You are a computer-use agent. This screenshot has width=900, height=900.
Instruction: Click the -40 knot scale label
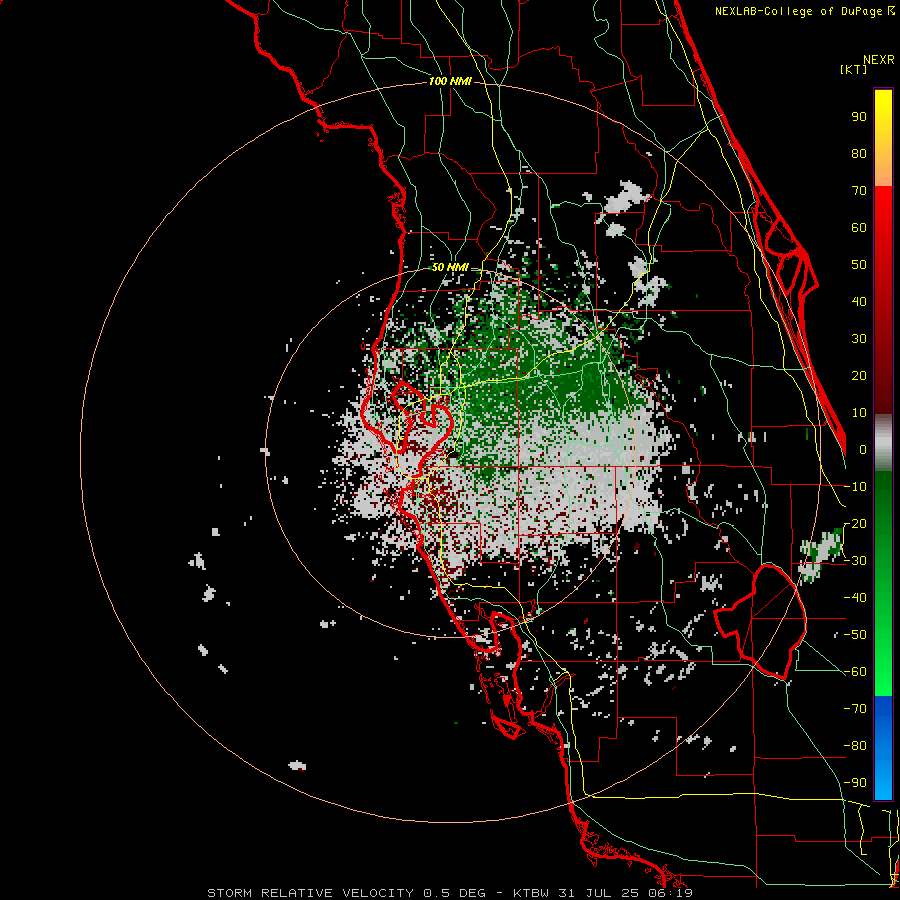pyautogui.click(x=855, y=598)
